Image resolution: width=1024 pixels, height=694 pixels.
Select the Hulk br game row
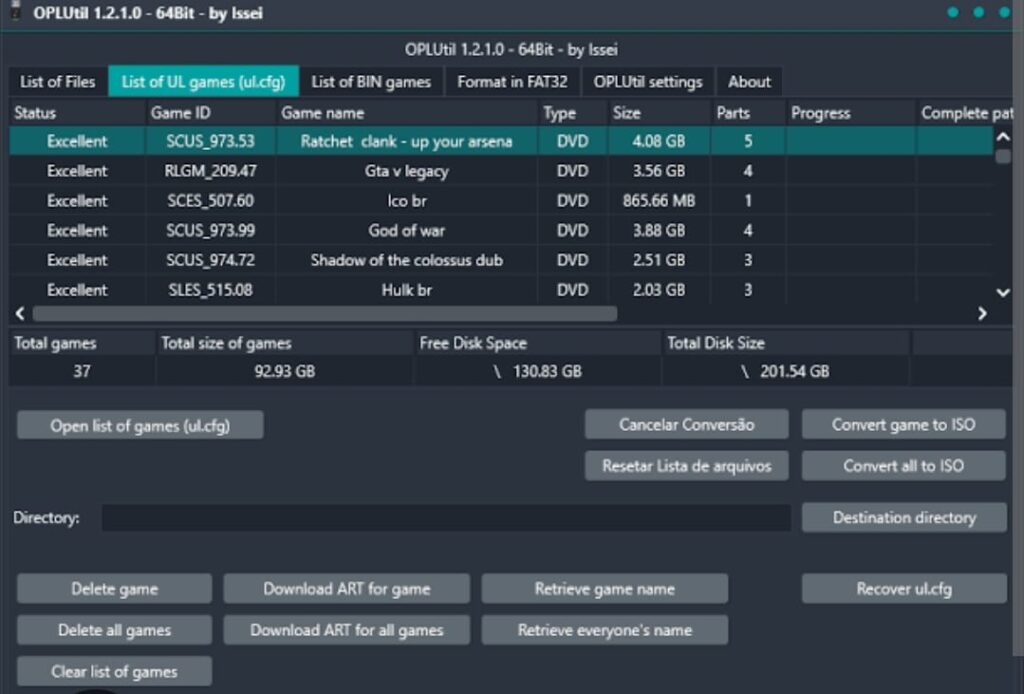point(501,290)
